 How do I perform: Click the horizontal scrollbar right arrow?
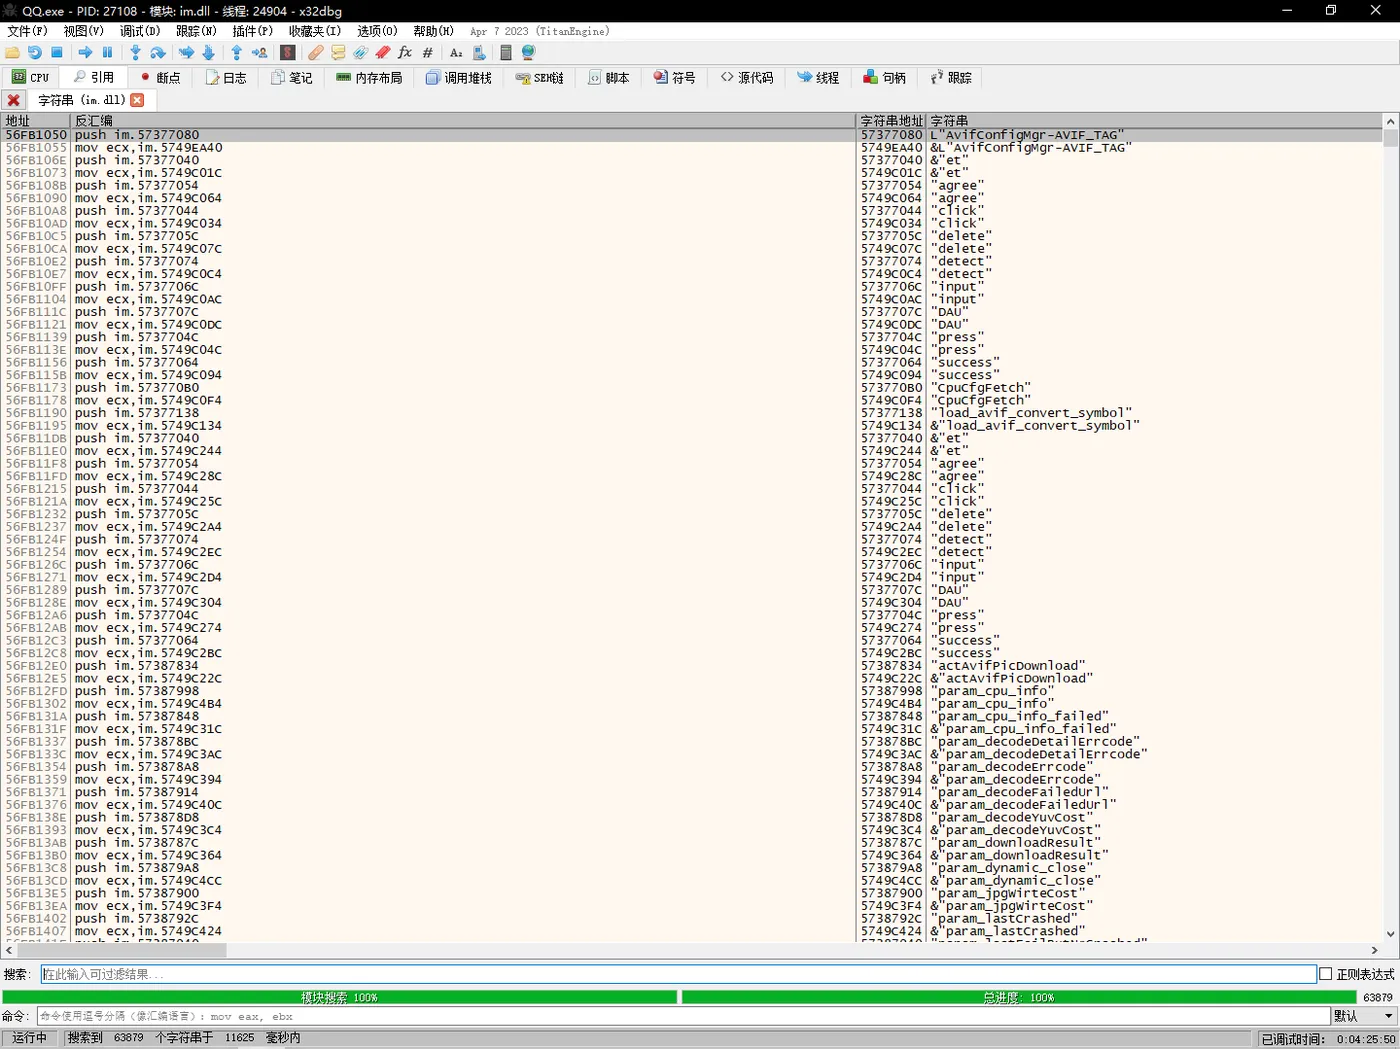pos(1375,950)
